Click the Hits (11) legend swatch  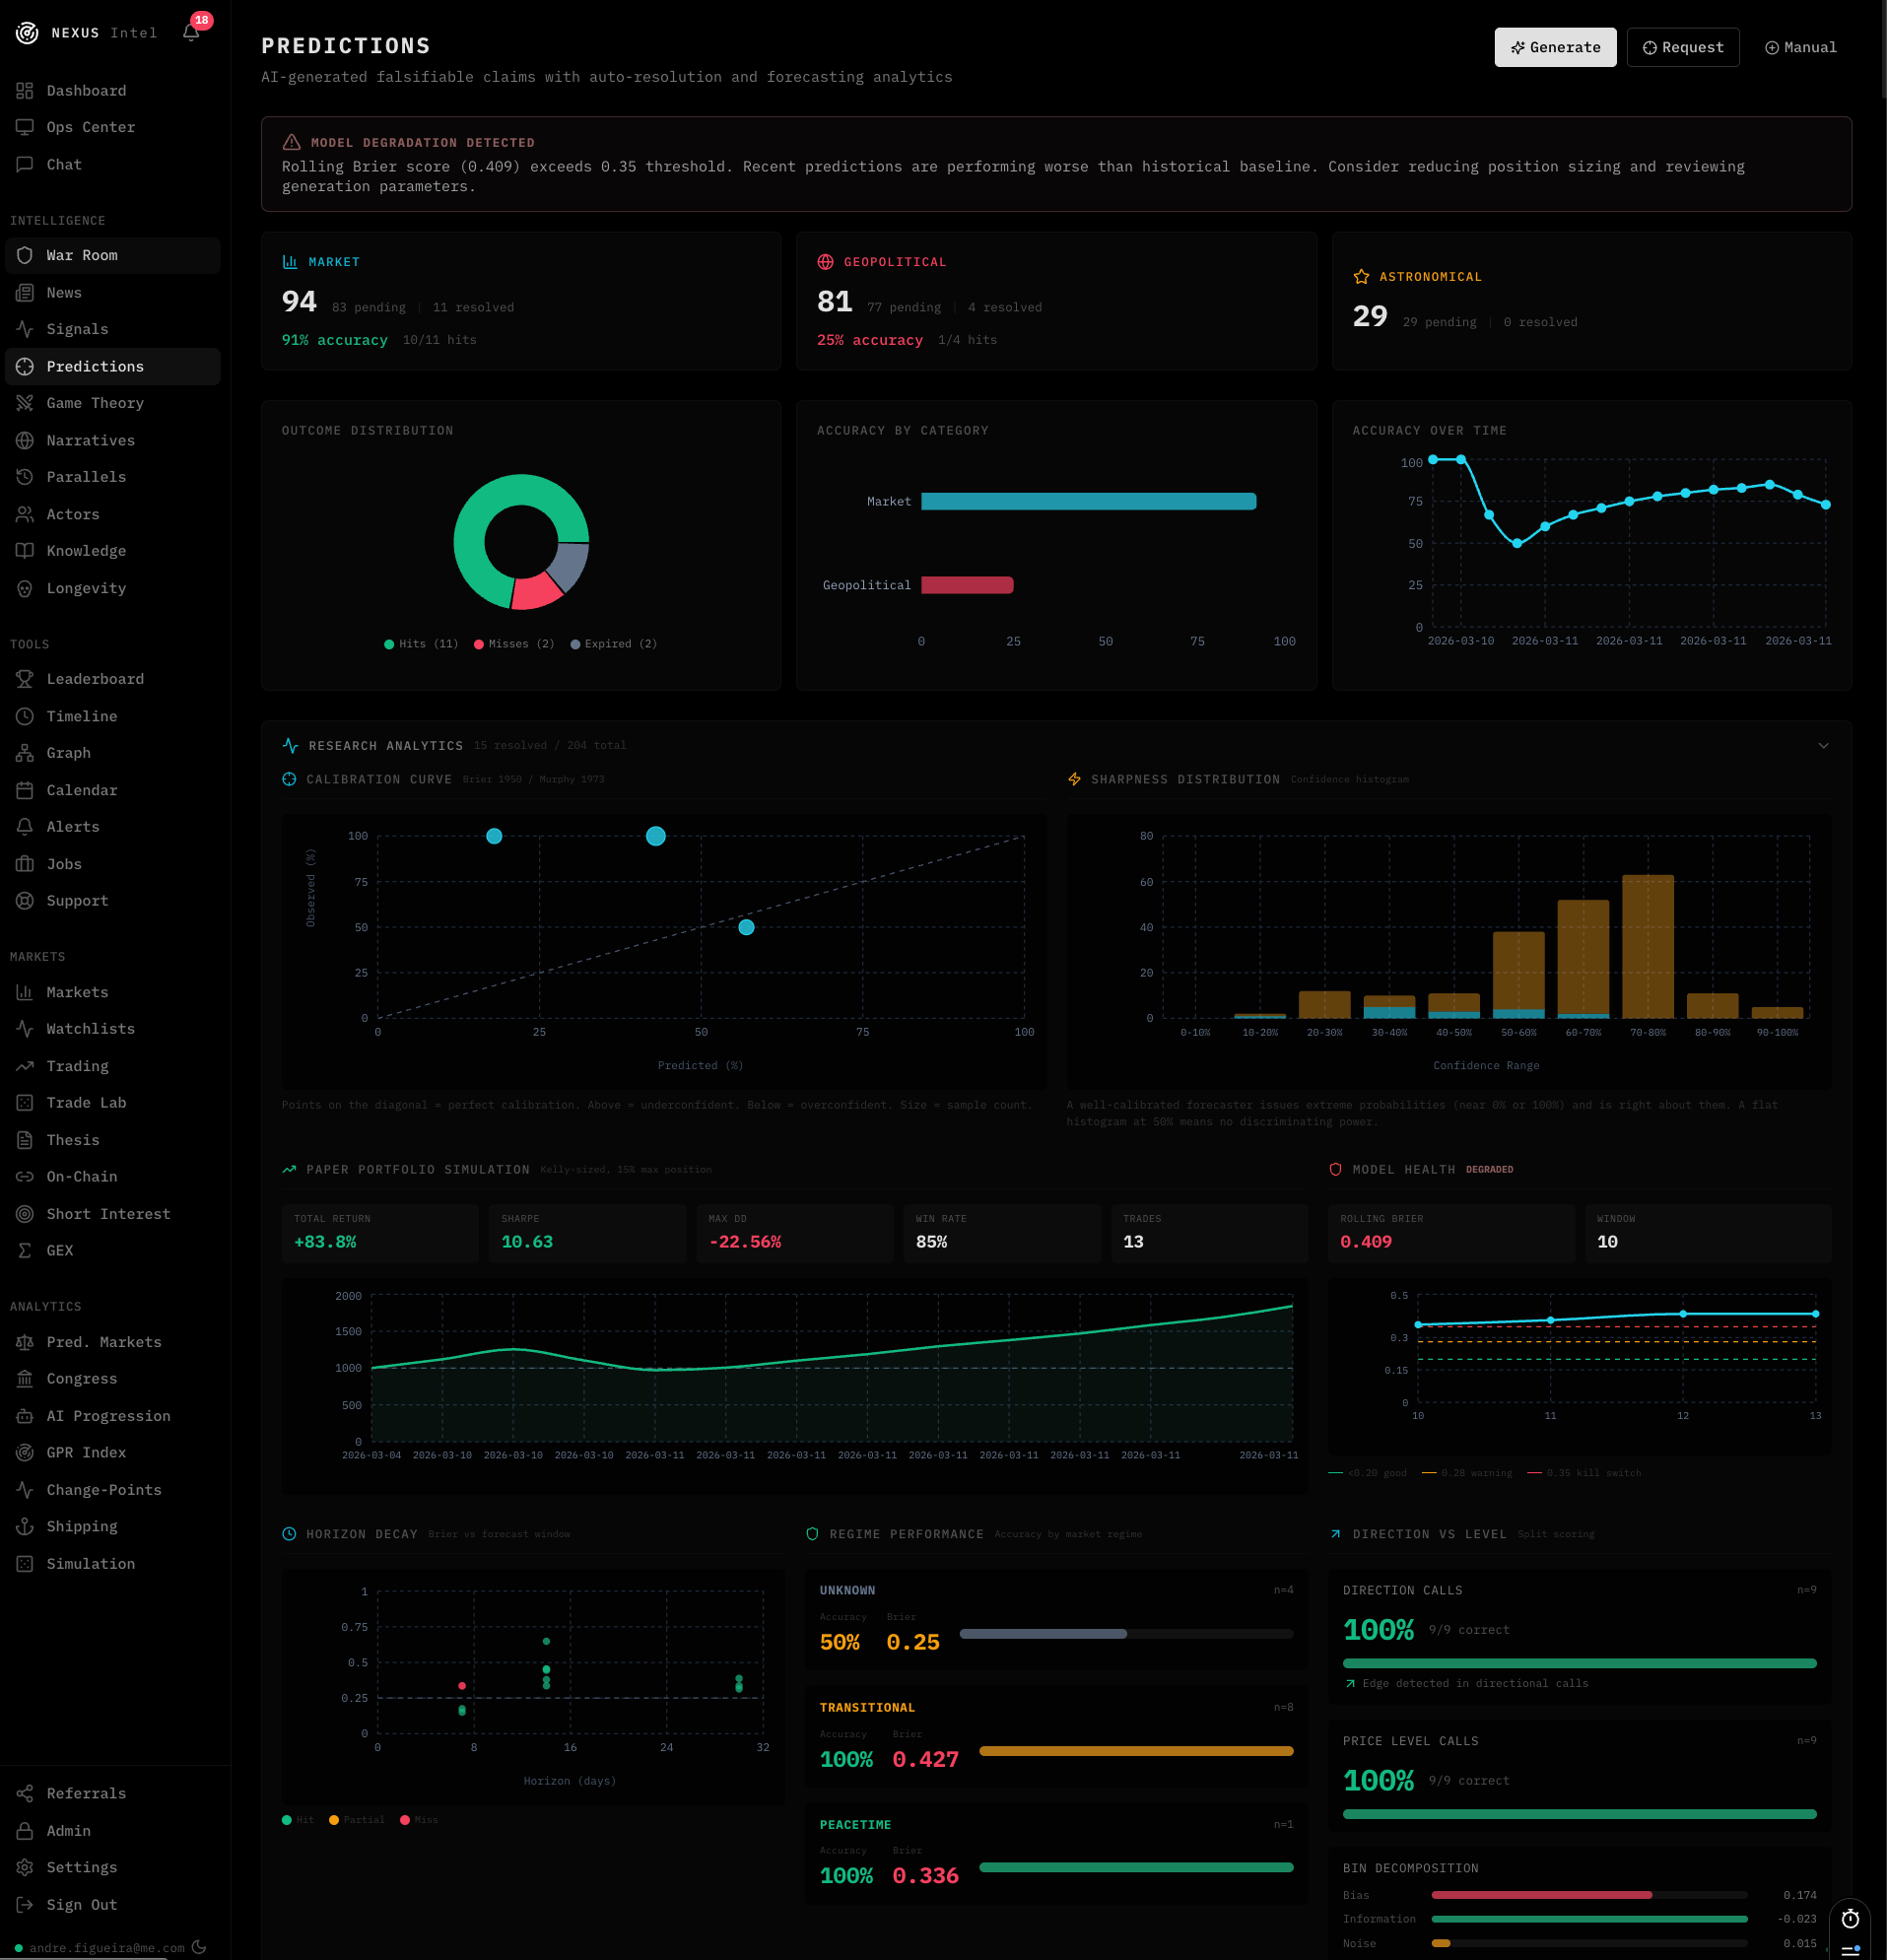coord(389,644)
